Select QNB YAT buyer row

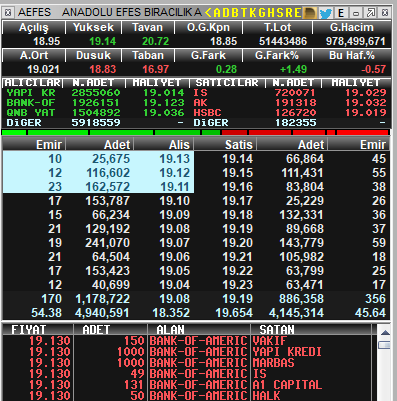tap(97, 113)
